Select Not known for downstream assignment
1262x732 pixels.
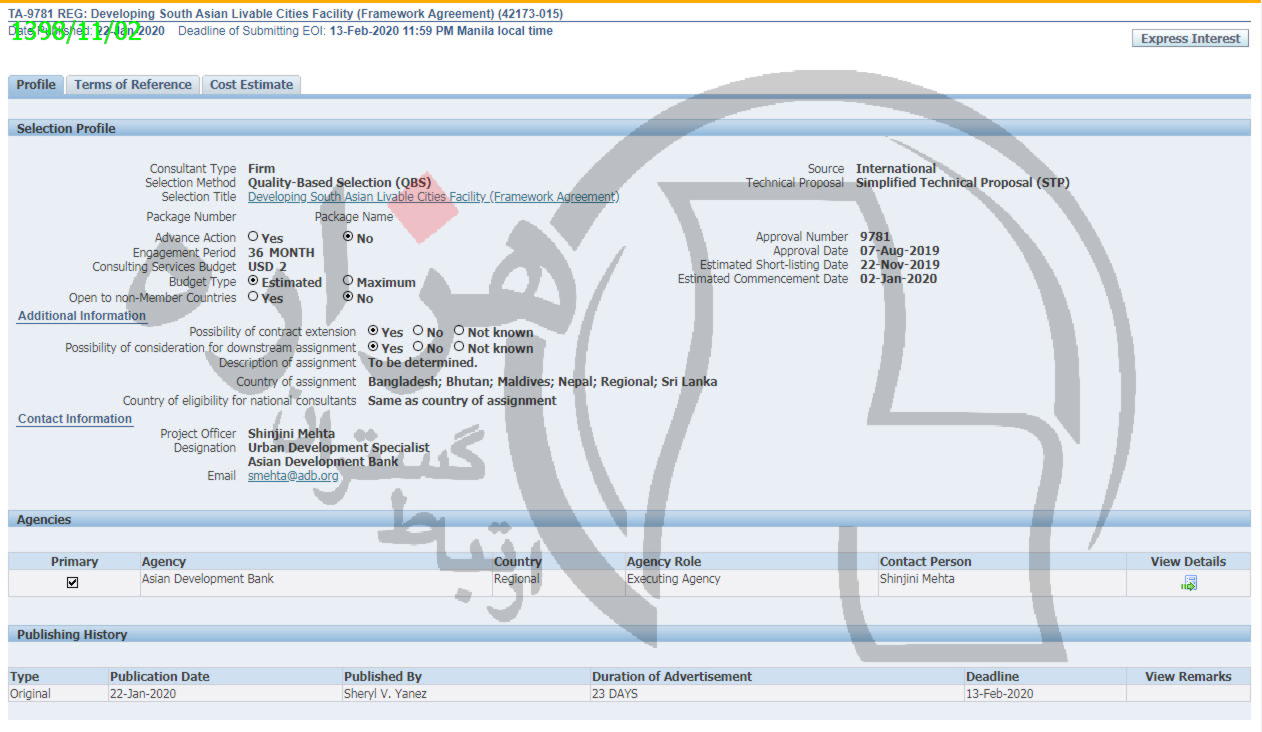click(x=459, y=347)
